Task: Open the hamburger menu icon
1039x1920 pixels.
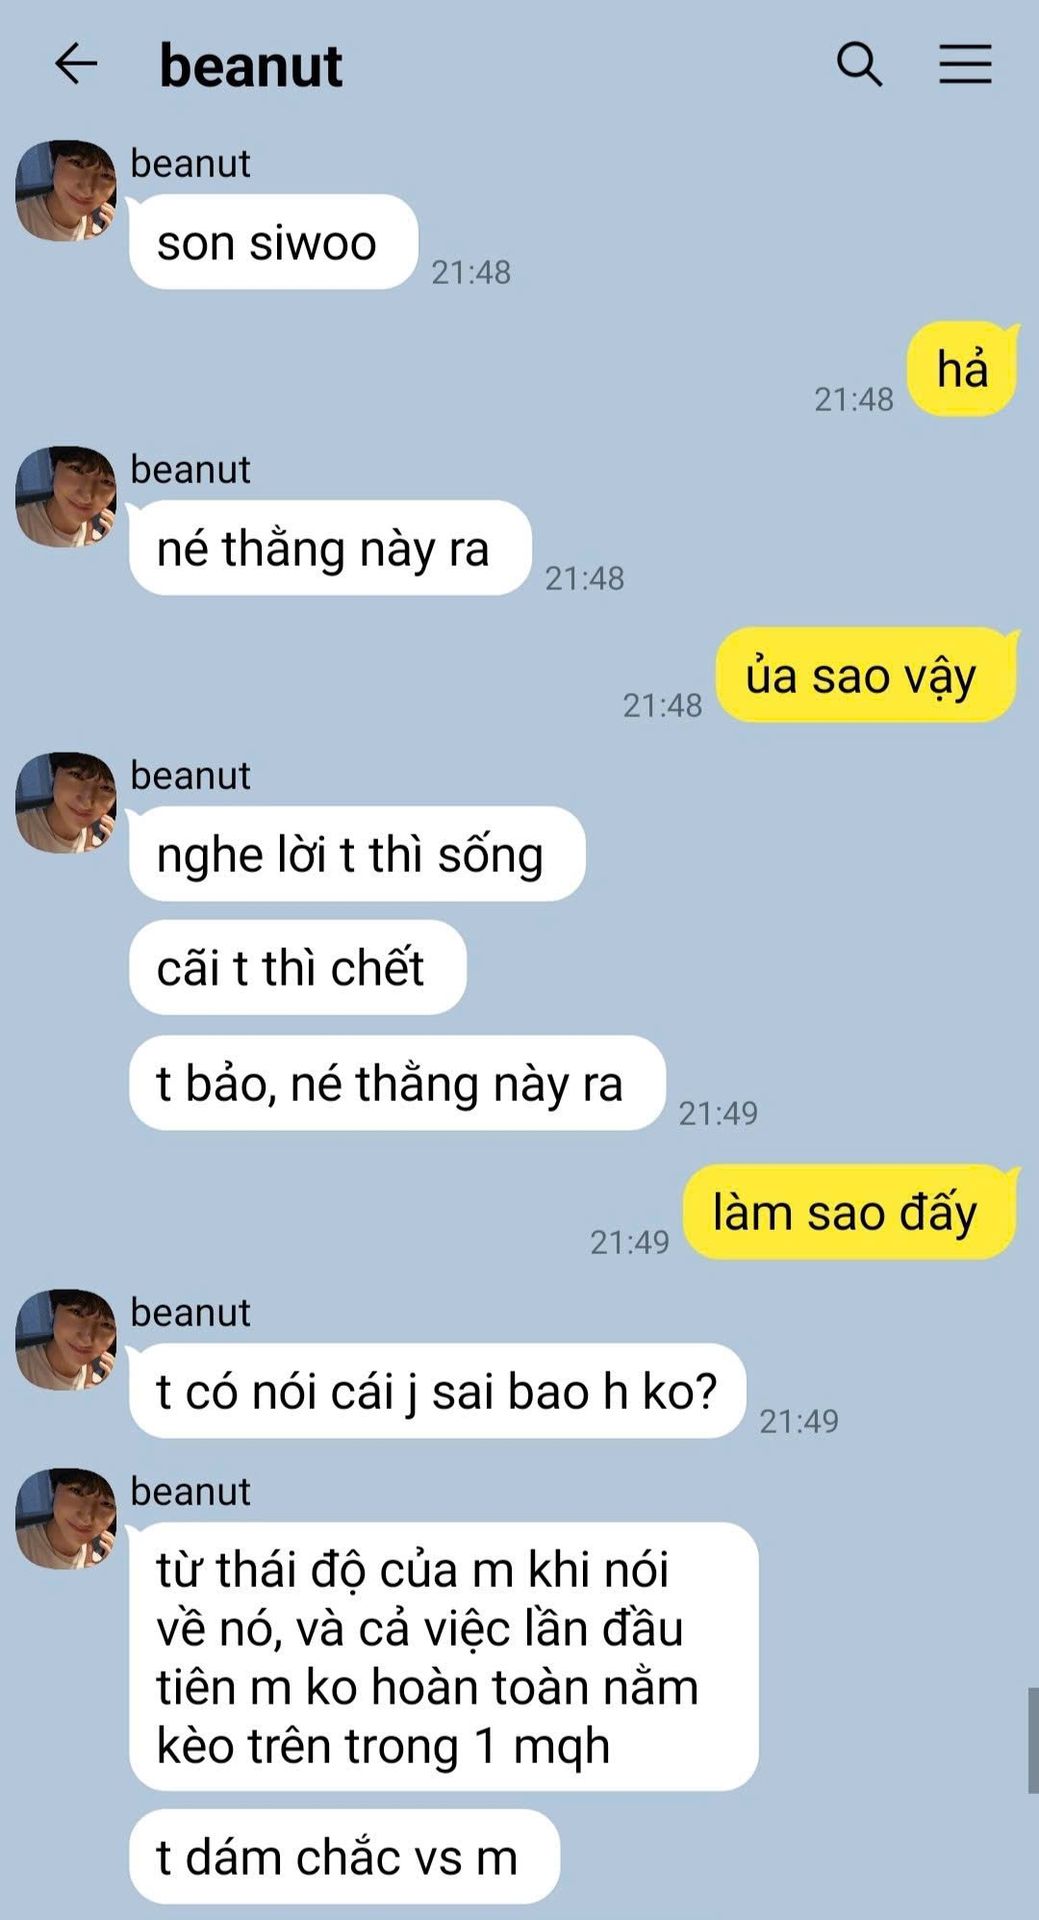Action: [965, 64]
